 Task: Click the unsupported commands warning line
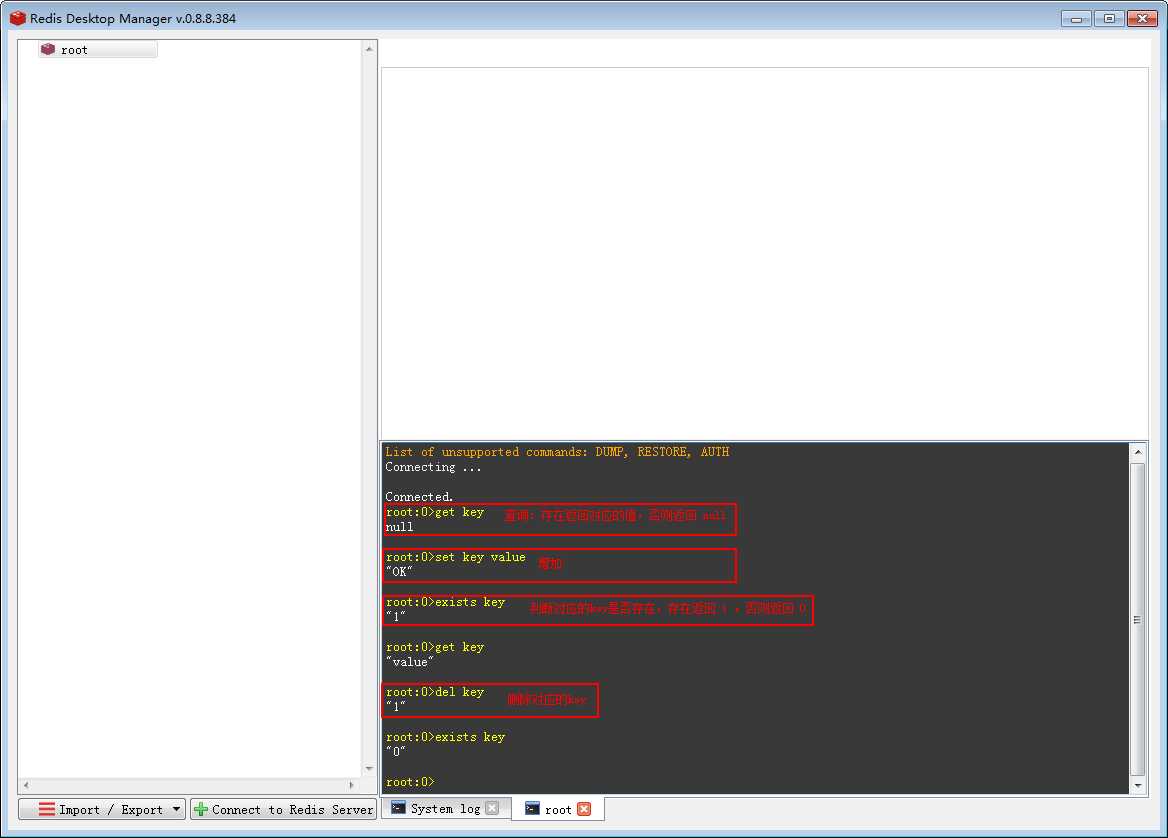tap(557, 451)
